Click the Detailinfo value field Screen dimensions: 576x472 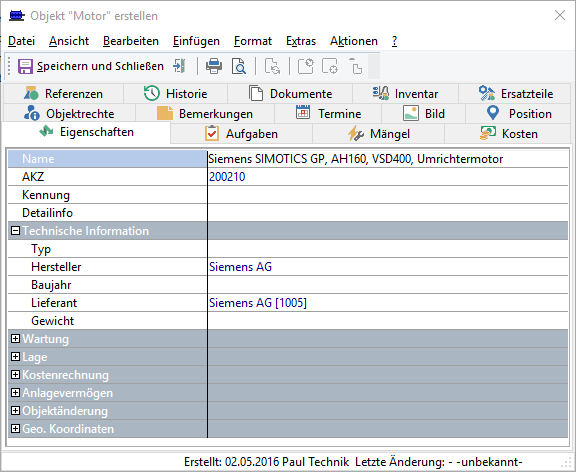click(388, 213)
